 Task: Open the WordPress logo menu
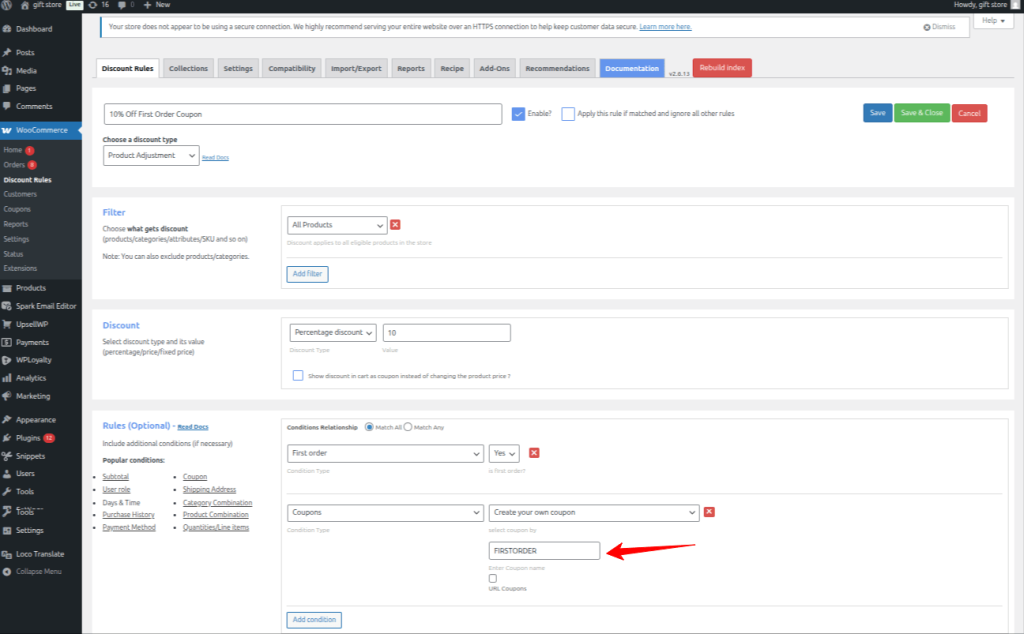point(9,5)
